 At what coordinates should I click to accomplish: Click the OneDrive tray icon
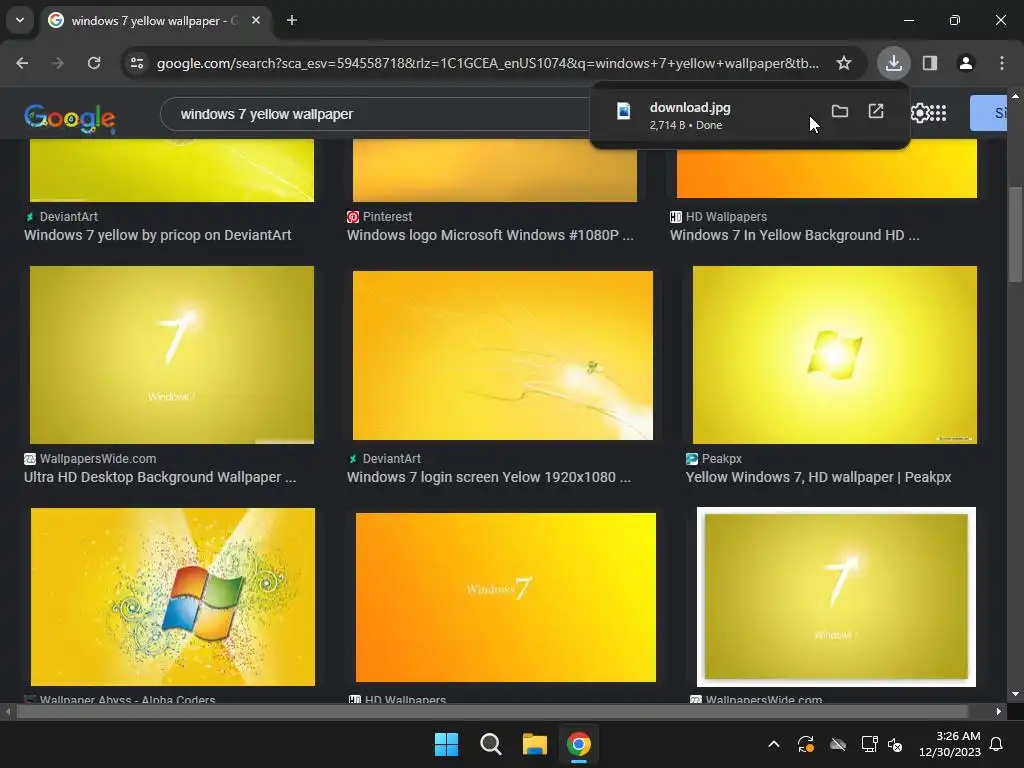[838, 744]
